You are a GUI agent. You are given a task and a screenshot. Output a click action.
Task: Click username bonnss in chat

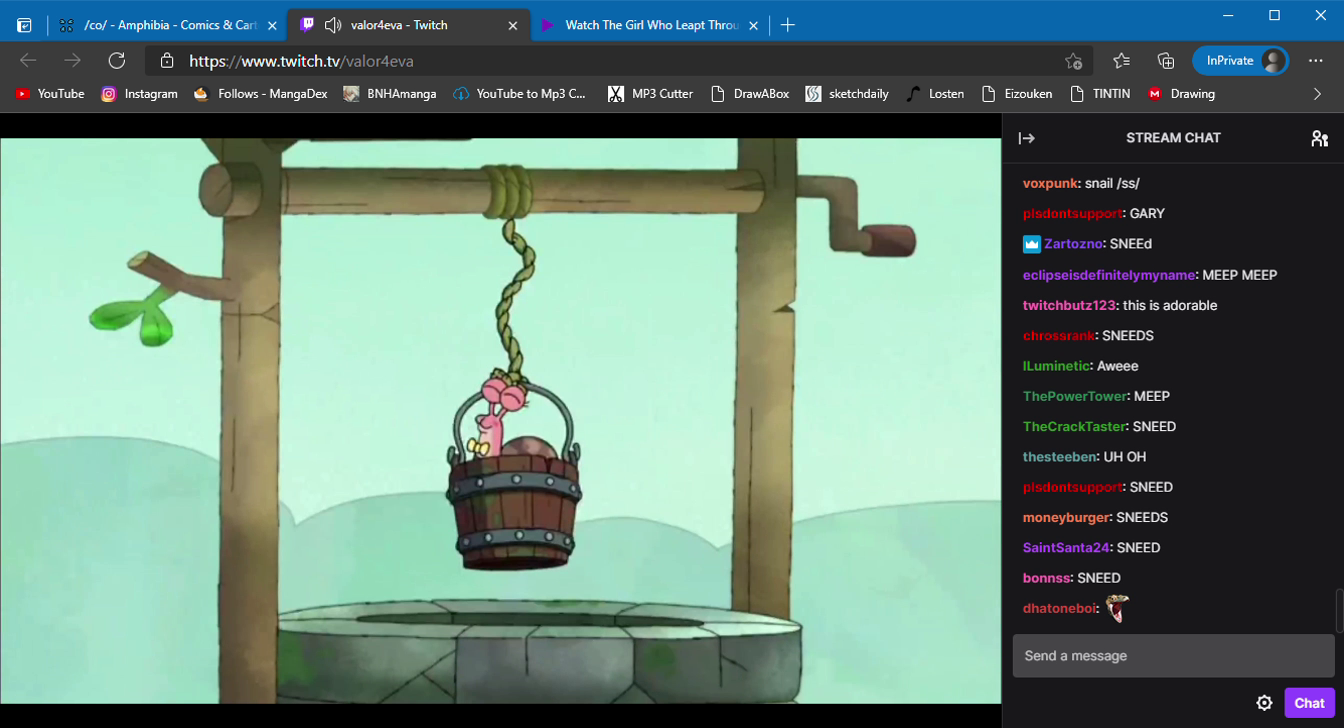1046,578
